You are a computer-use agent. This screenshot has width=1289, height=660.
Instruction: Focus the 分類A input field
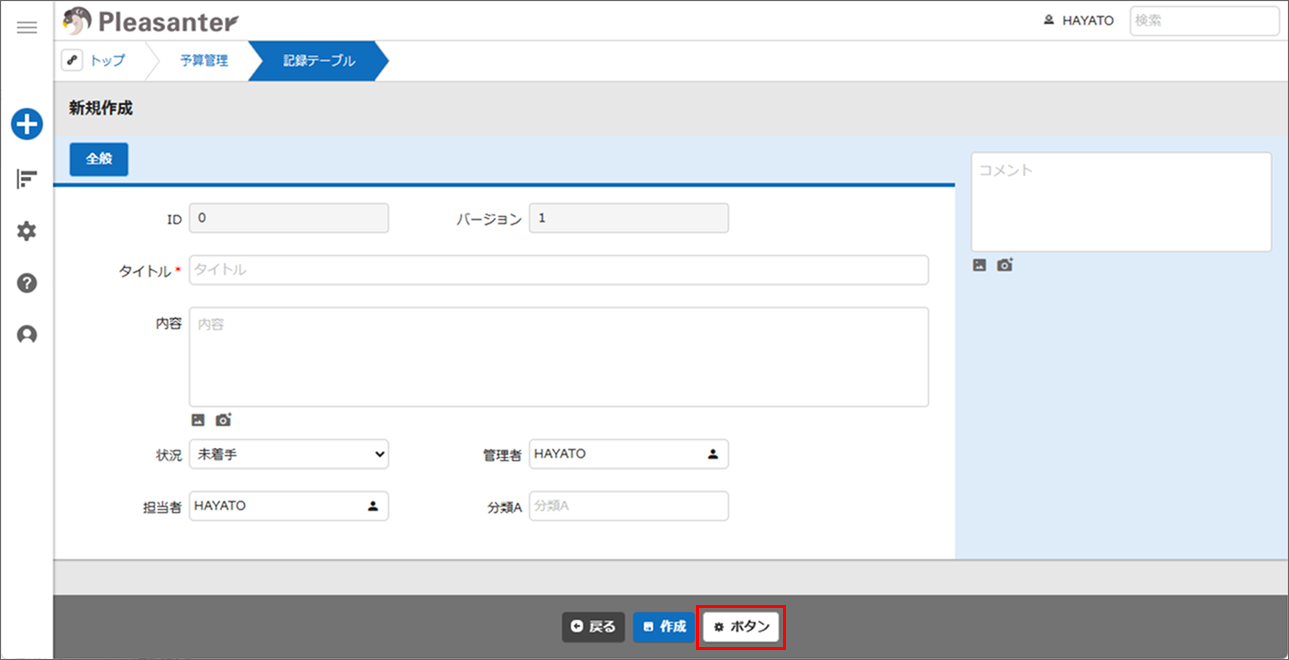pyautogui.click(x=628, y=506)
